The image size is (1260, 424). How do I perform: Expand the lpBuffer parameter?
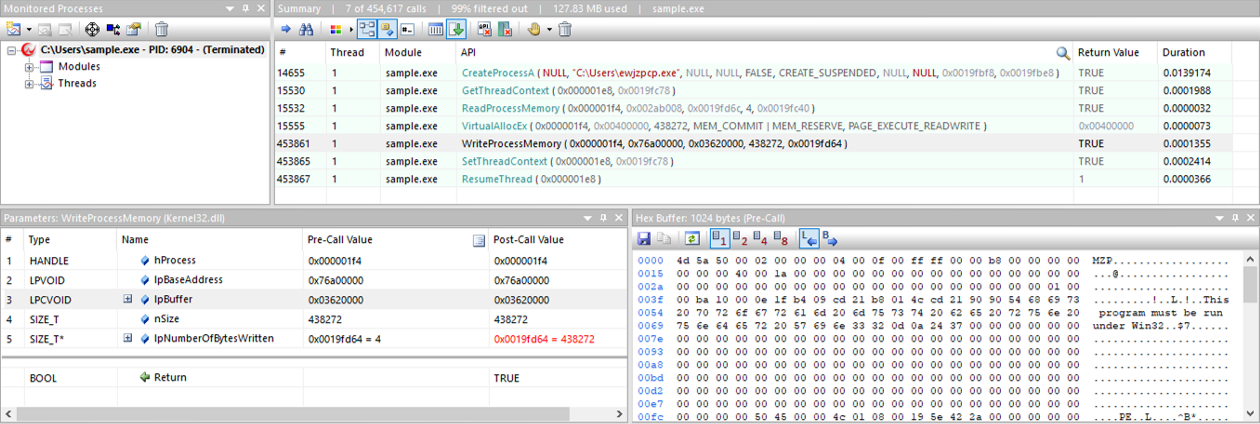[x=128, y=299]
